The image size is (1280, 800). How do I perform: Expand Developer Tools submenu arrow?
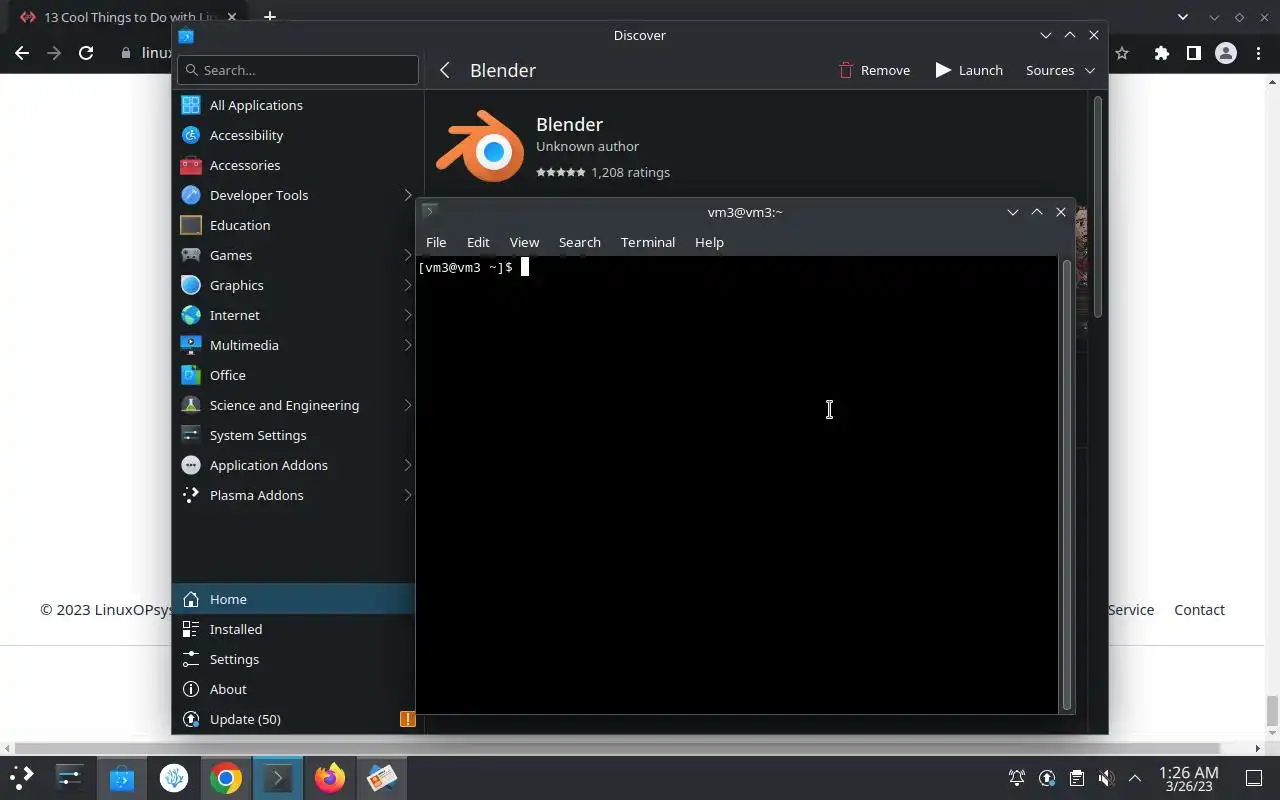[407, 195]
